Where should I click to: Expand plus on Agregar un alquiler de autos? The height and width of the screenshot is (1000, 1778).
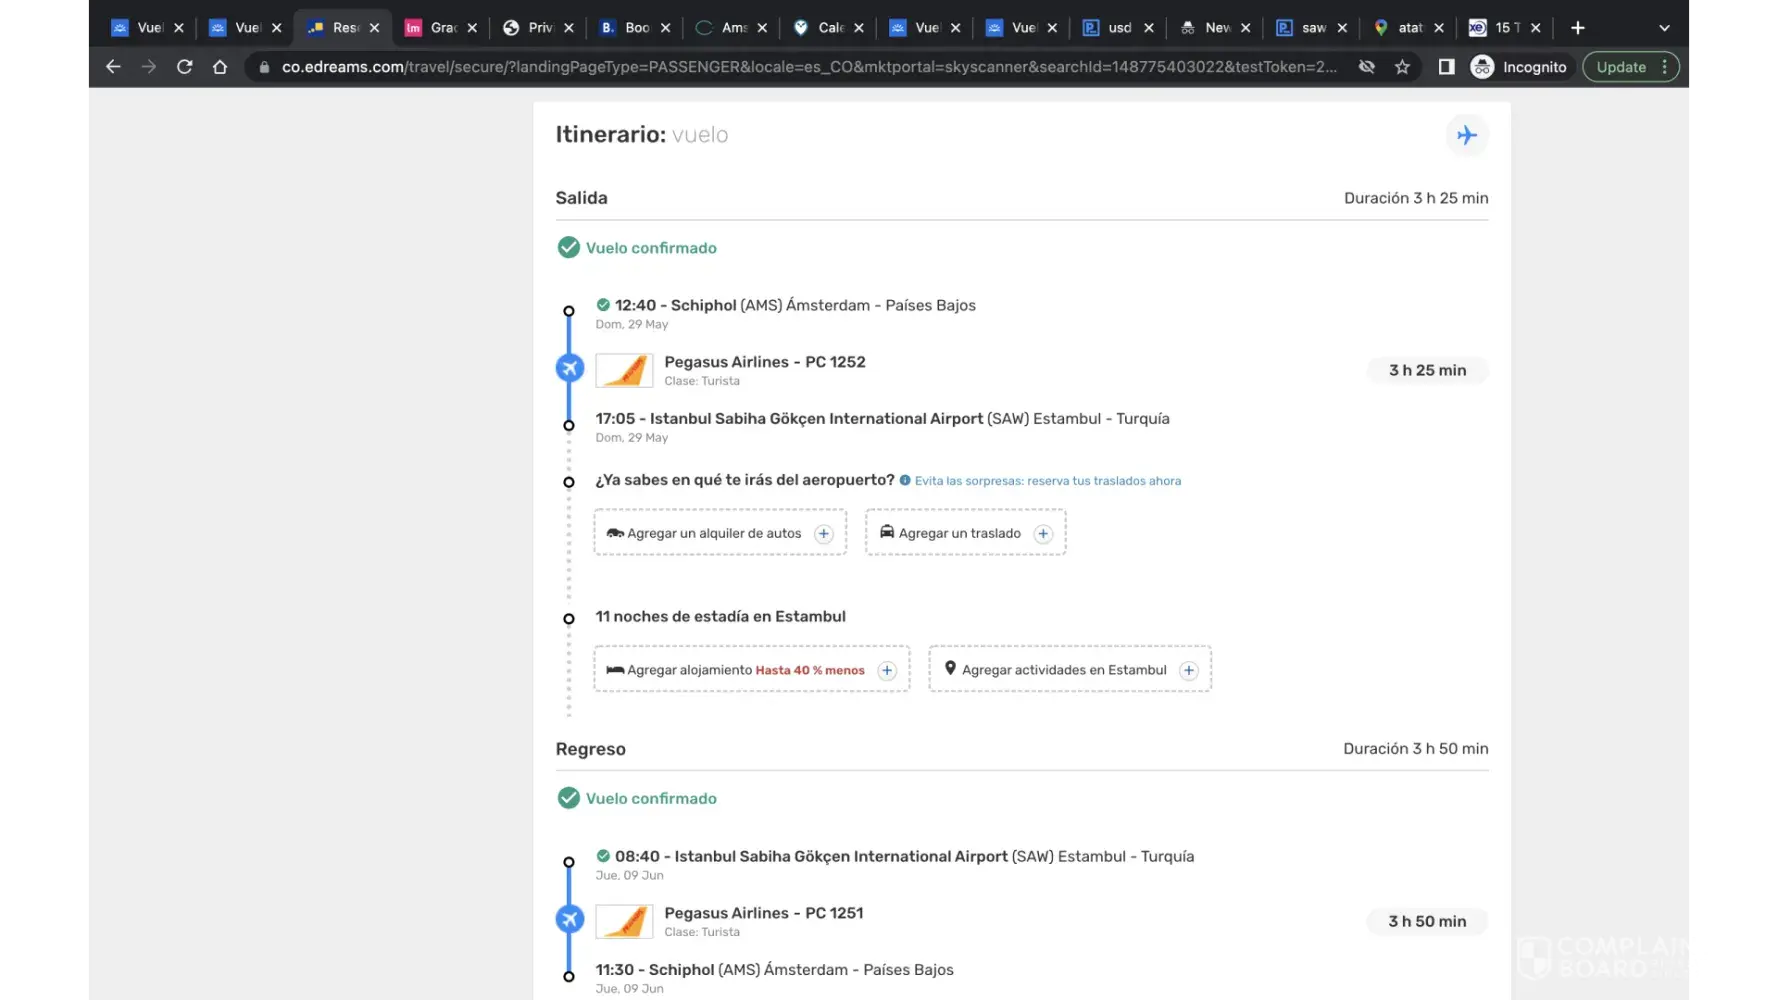(x=823, y=534)
